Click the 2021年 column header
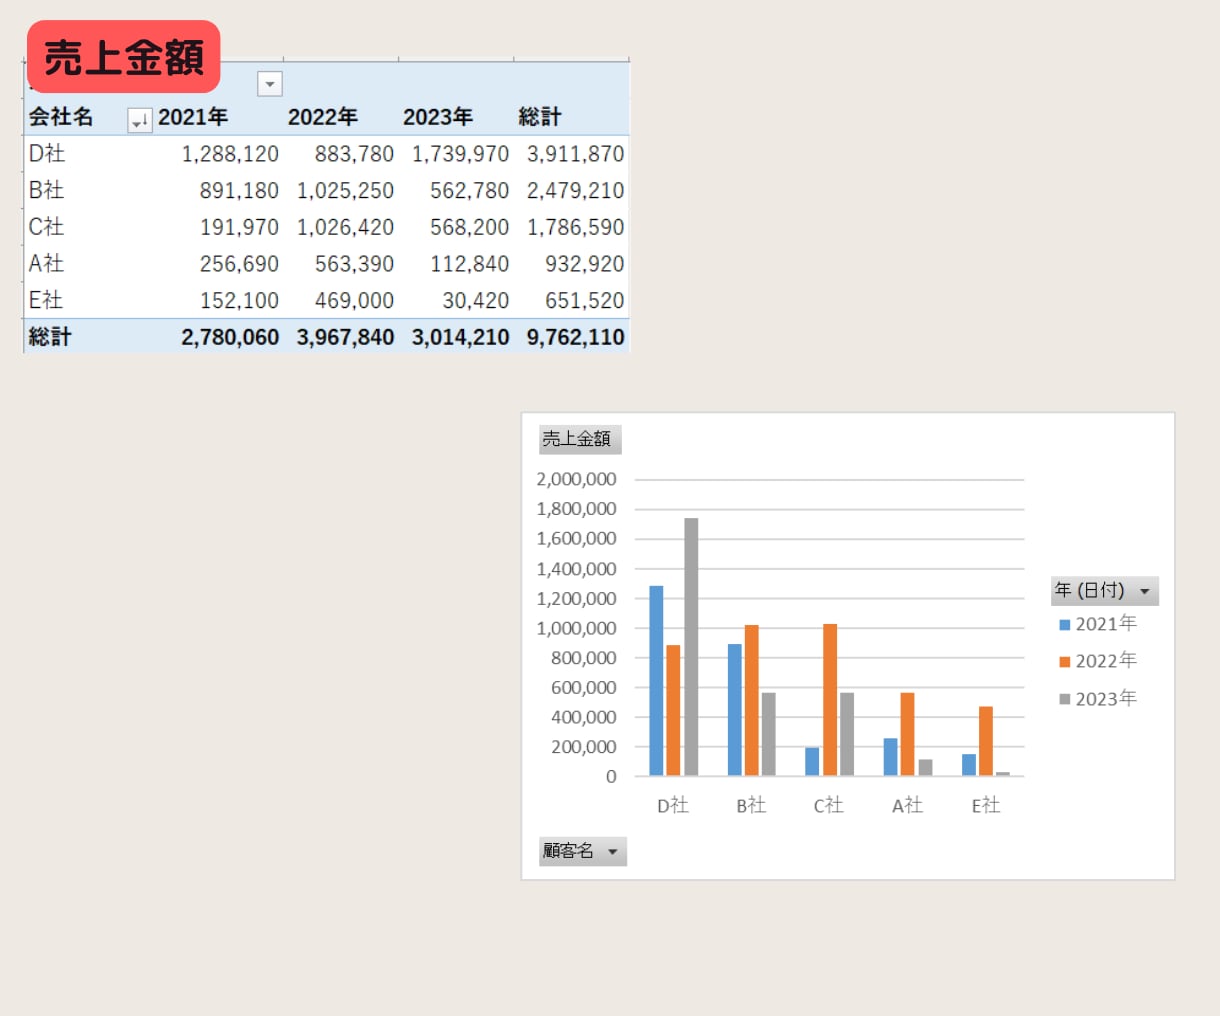Screen dimensions: 1220x1016 coord(193,117)
